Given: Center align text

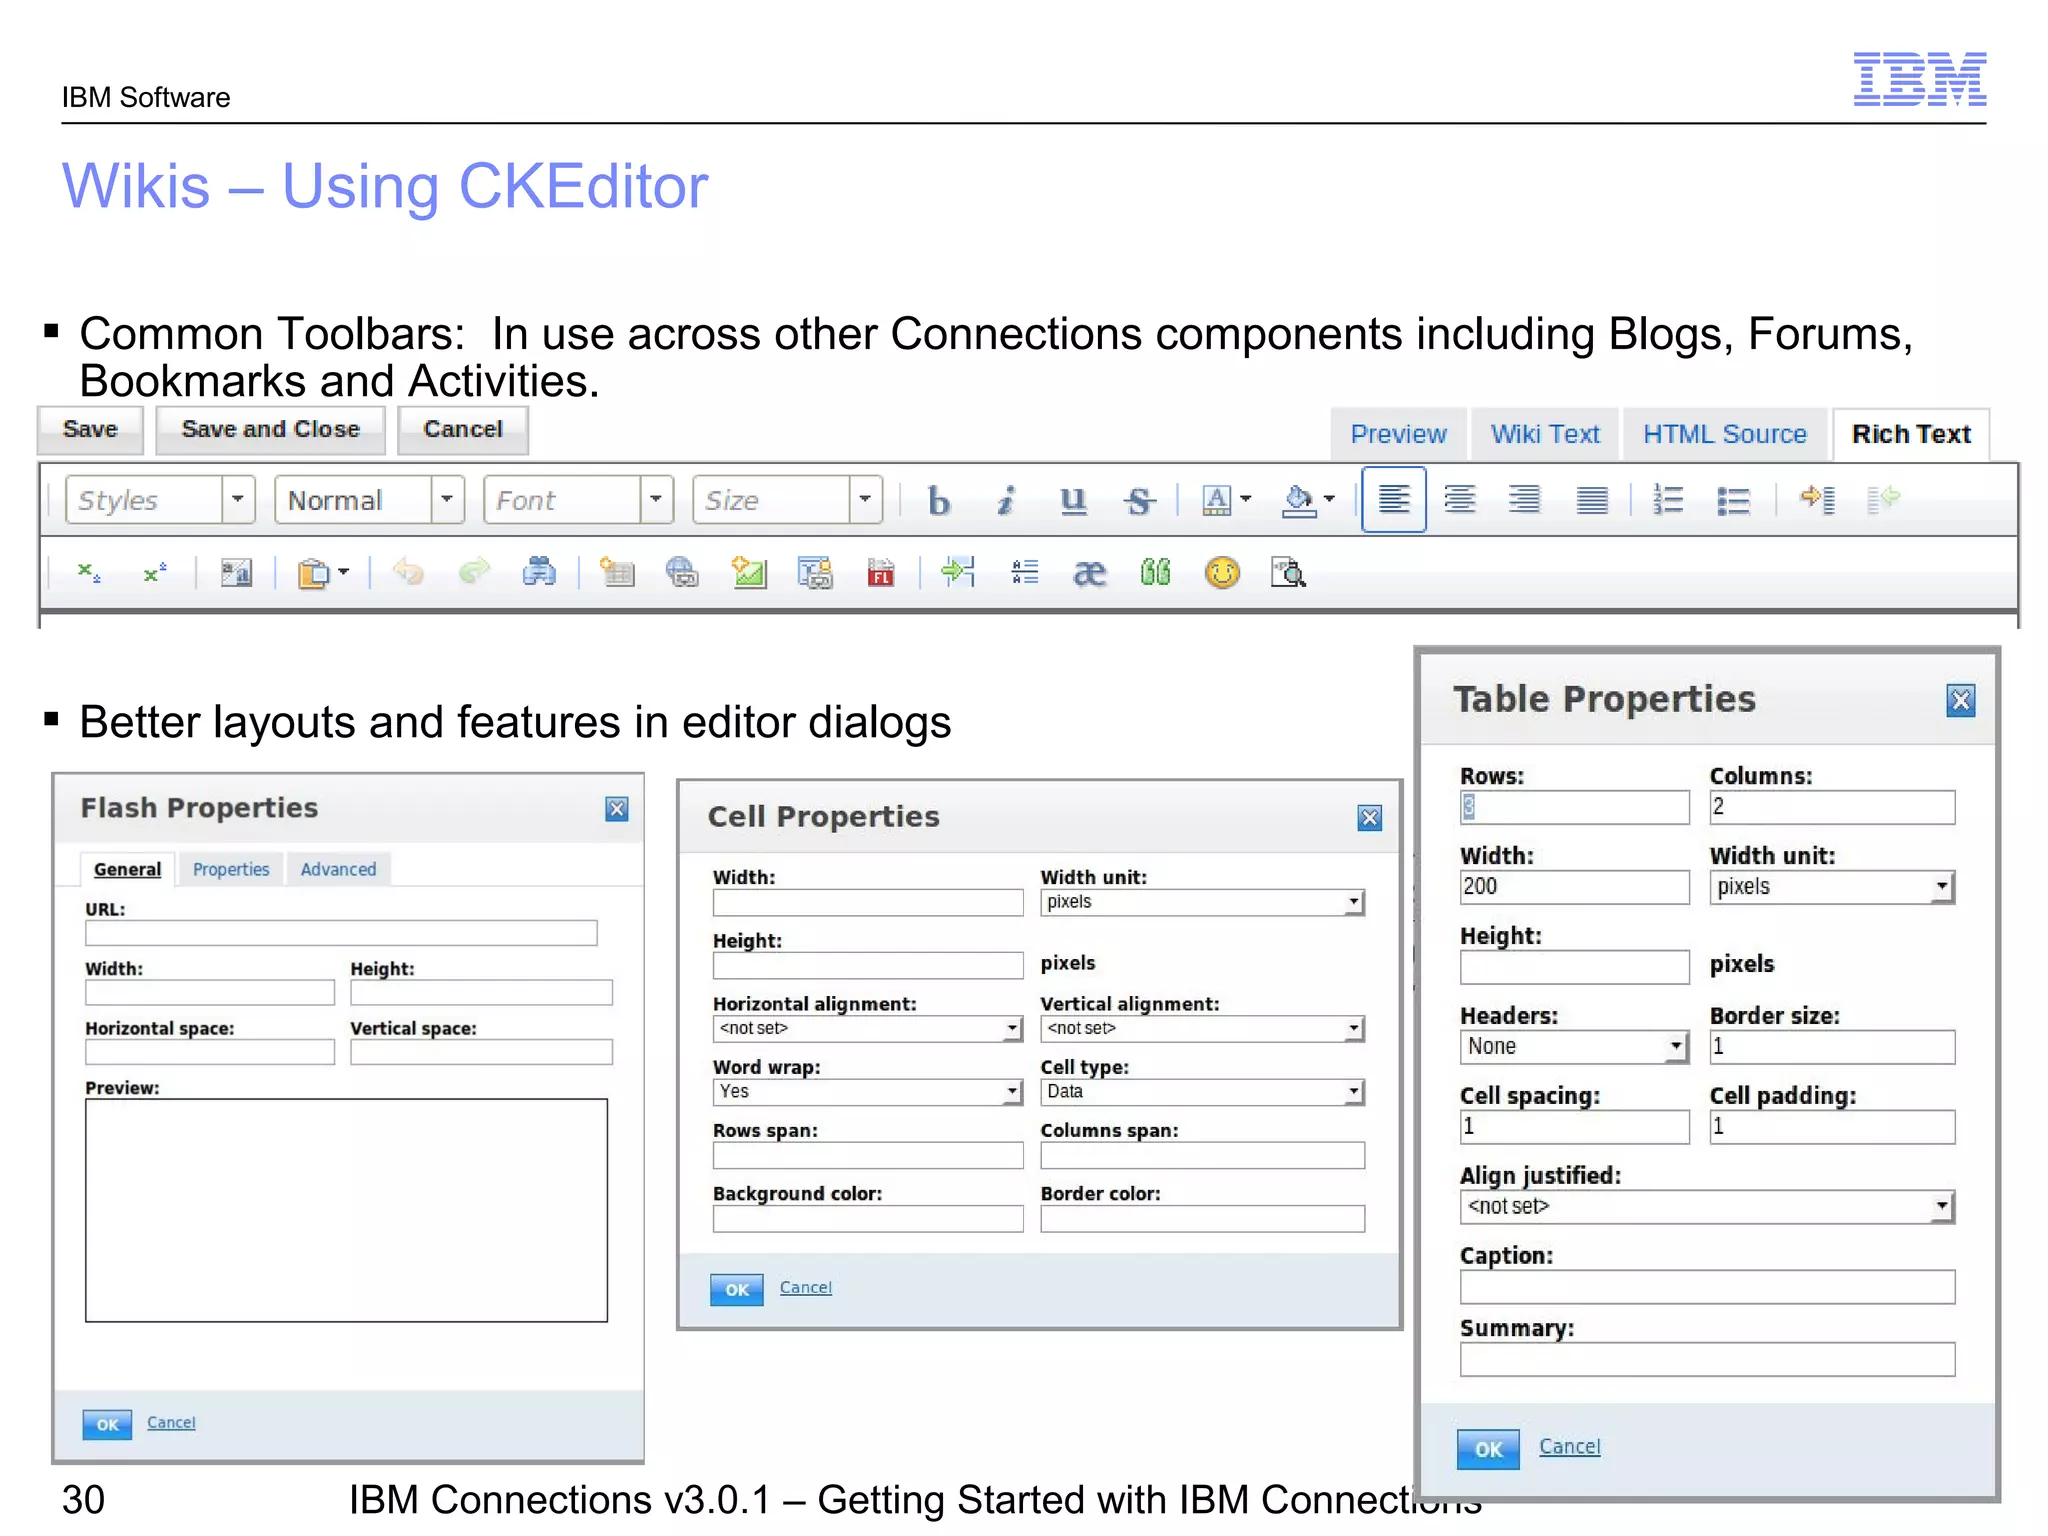Looking at the screenshot, I should click(1460, 499).
